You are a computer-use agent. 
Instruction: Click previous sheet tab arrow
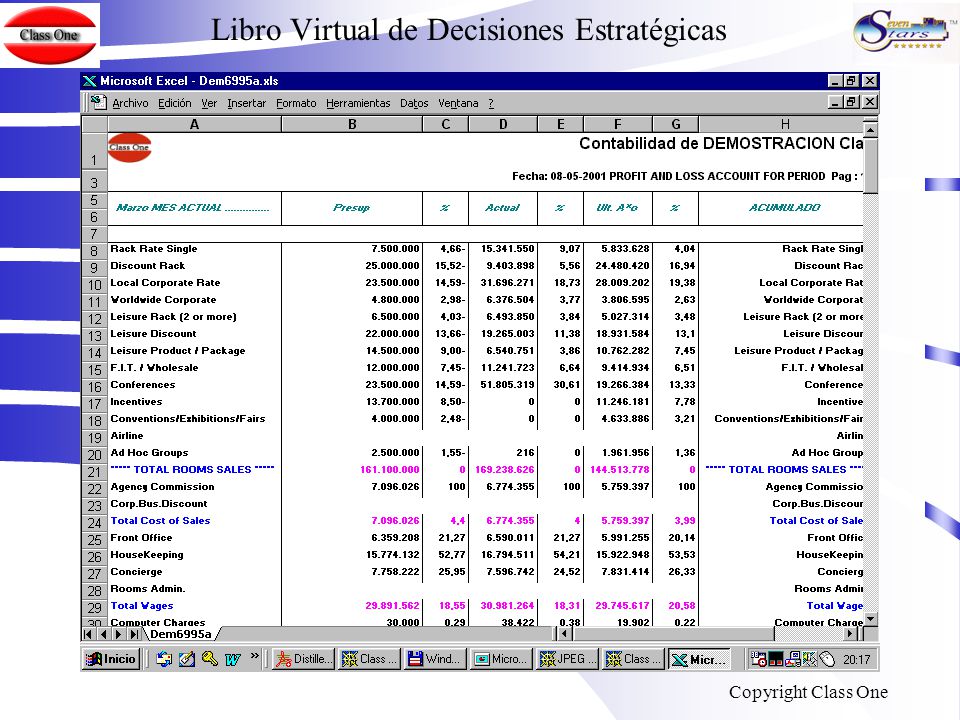pyautogui.click(x=103, y=634)
